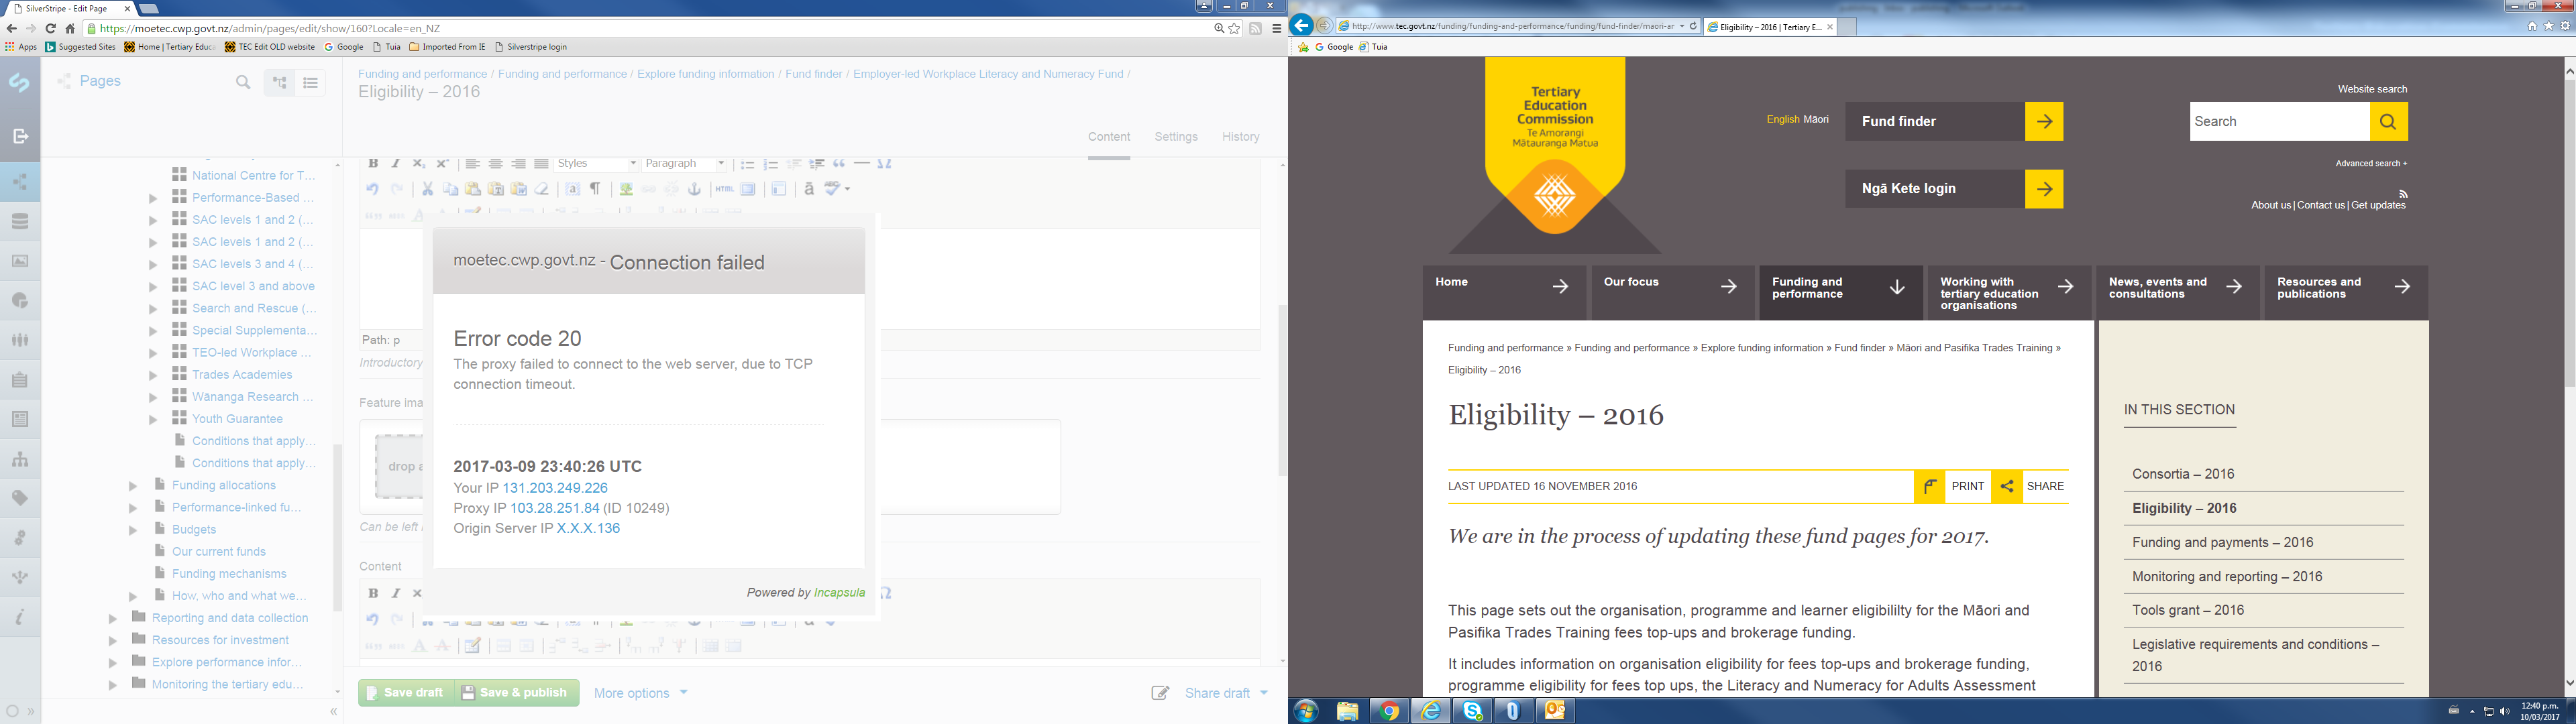This screenshot has height=724, width=2576.
Task: Click the macron ā character icon in toolbar
Action: 809,189
